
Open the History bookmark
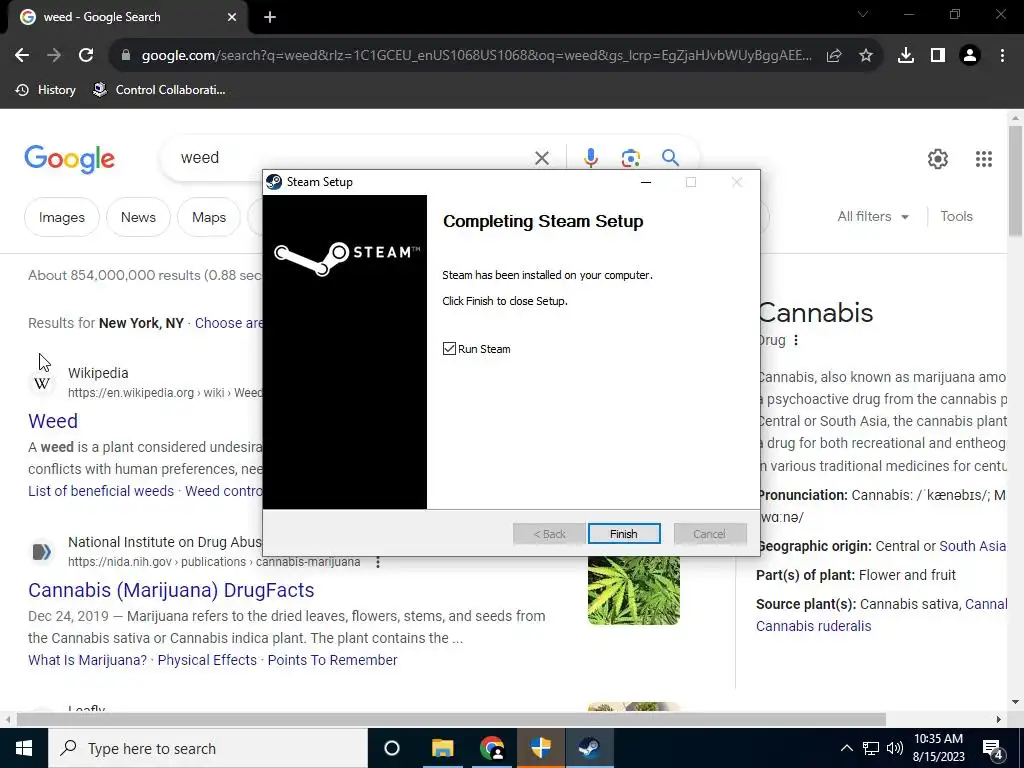point(45,90)
